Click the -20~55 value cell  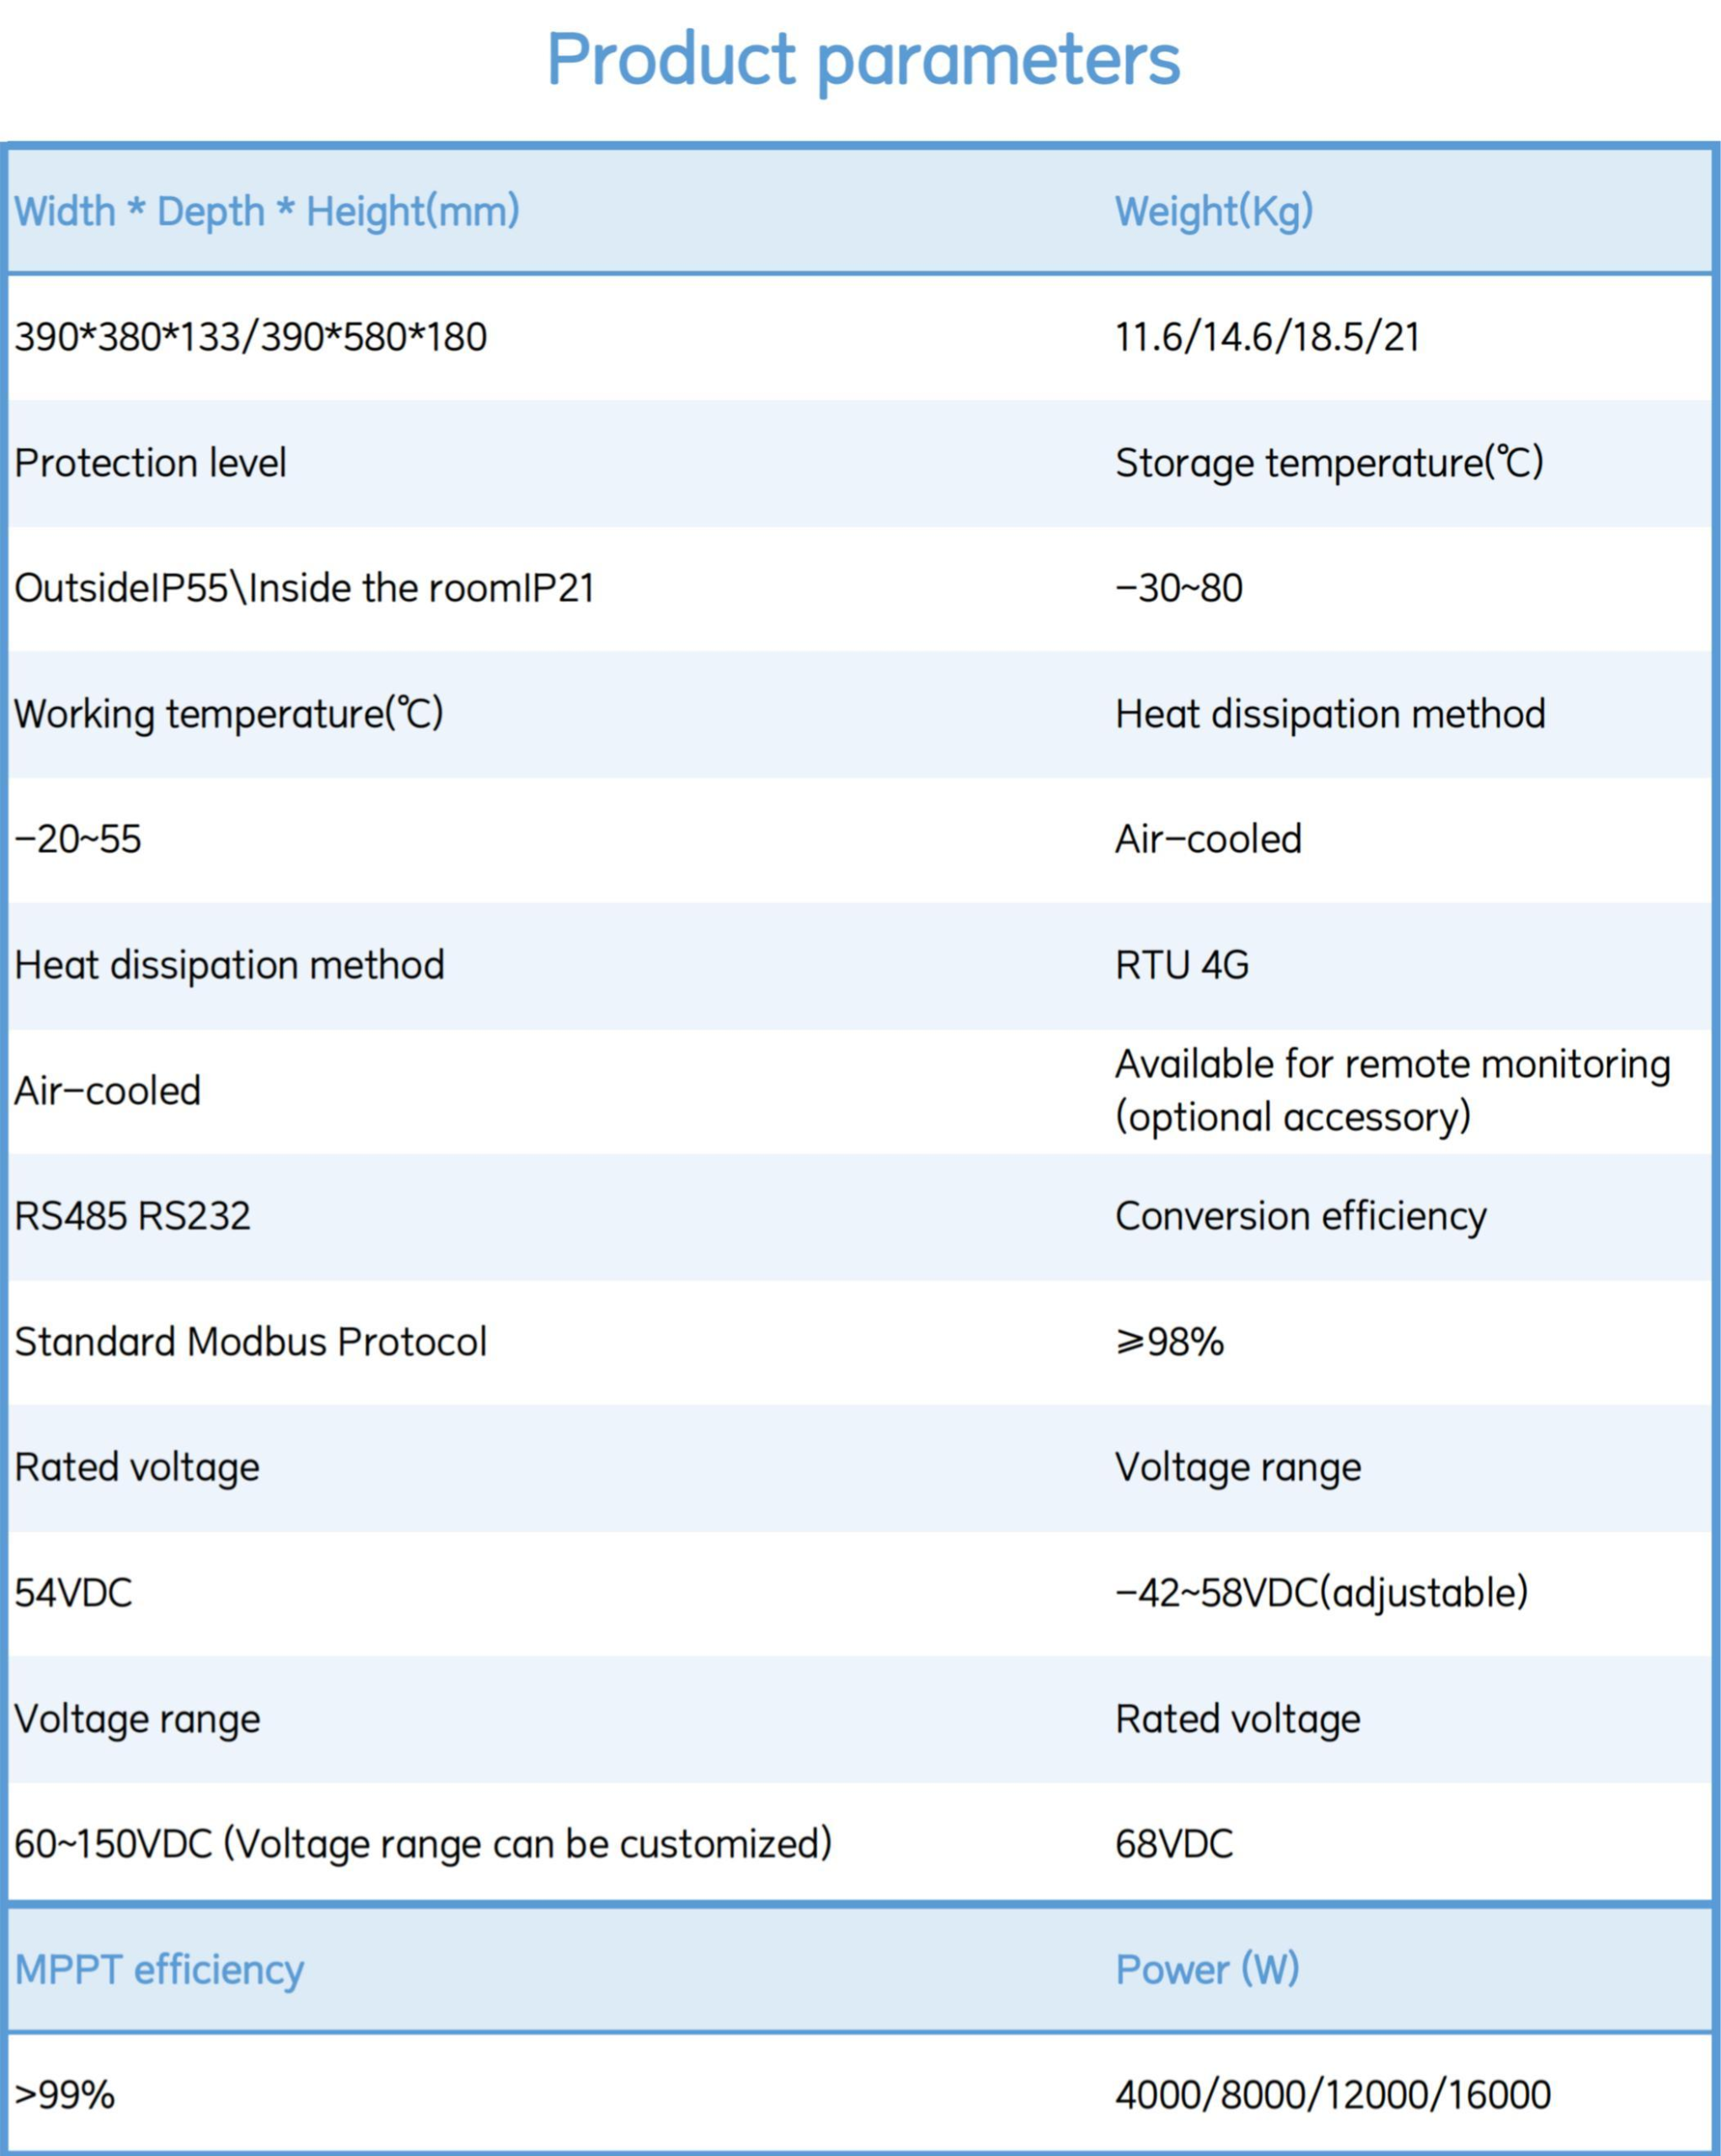click(x=78, y=839)
